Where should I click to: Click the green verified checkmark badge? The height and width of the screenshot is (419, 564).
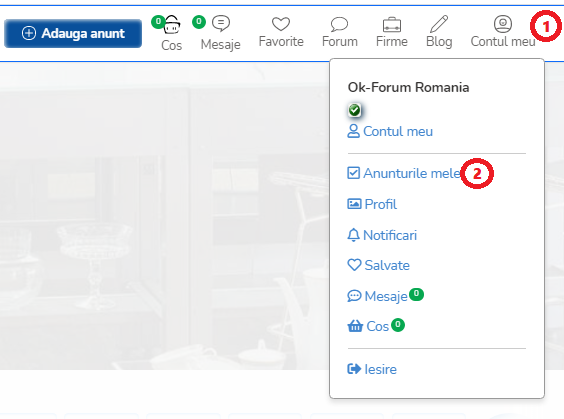point(355,110)
